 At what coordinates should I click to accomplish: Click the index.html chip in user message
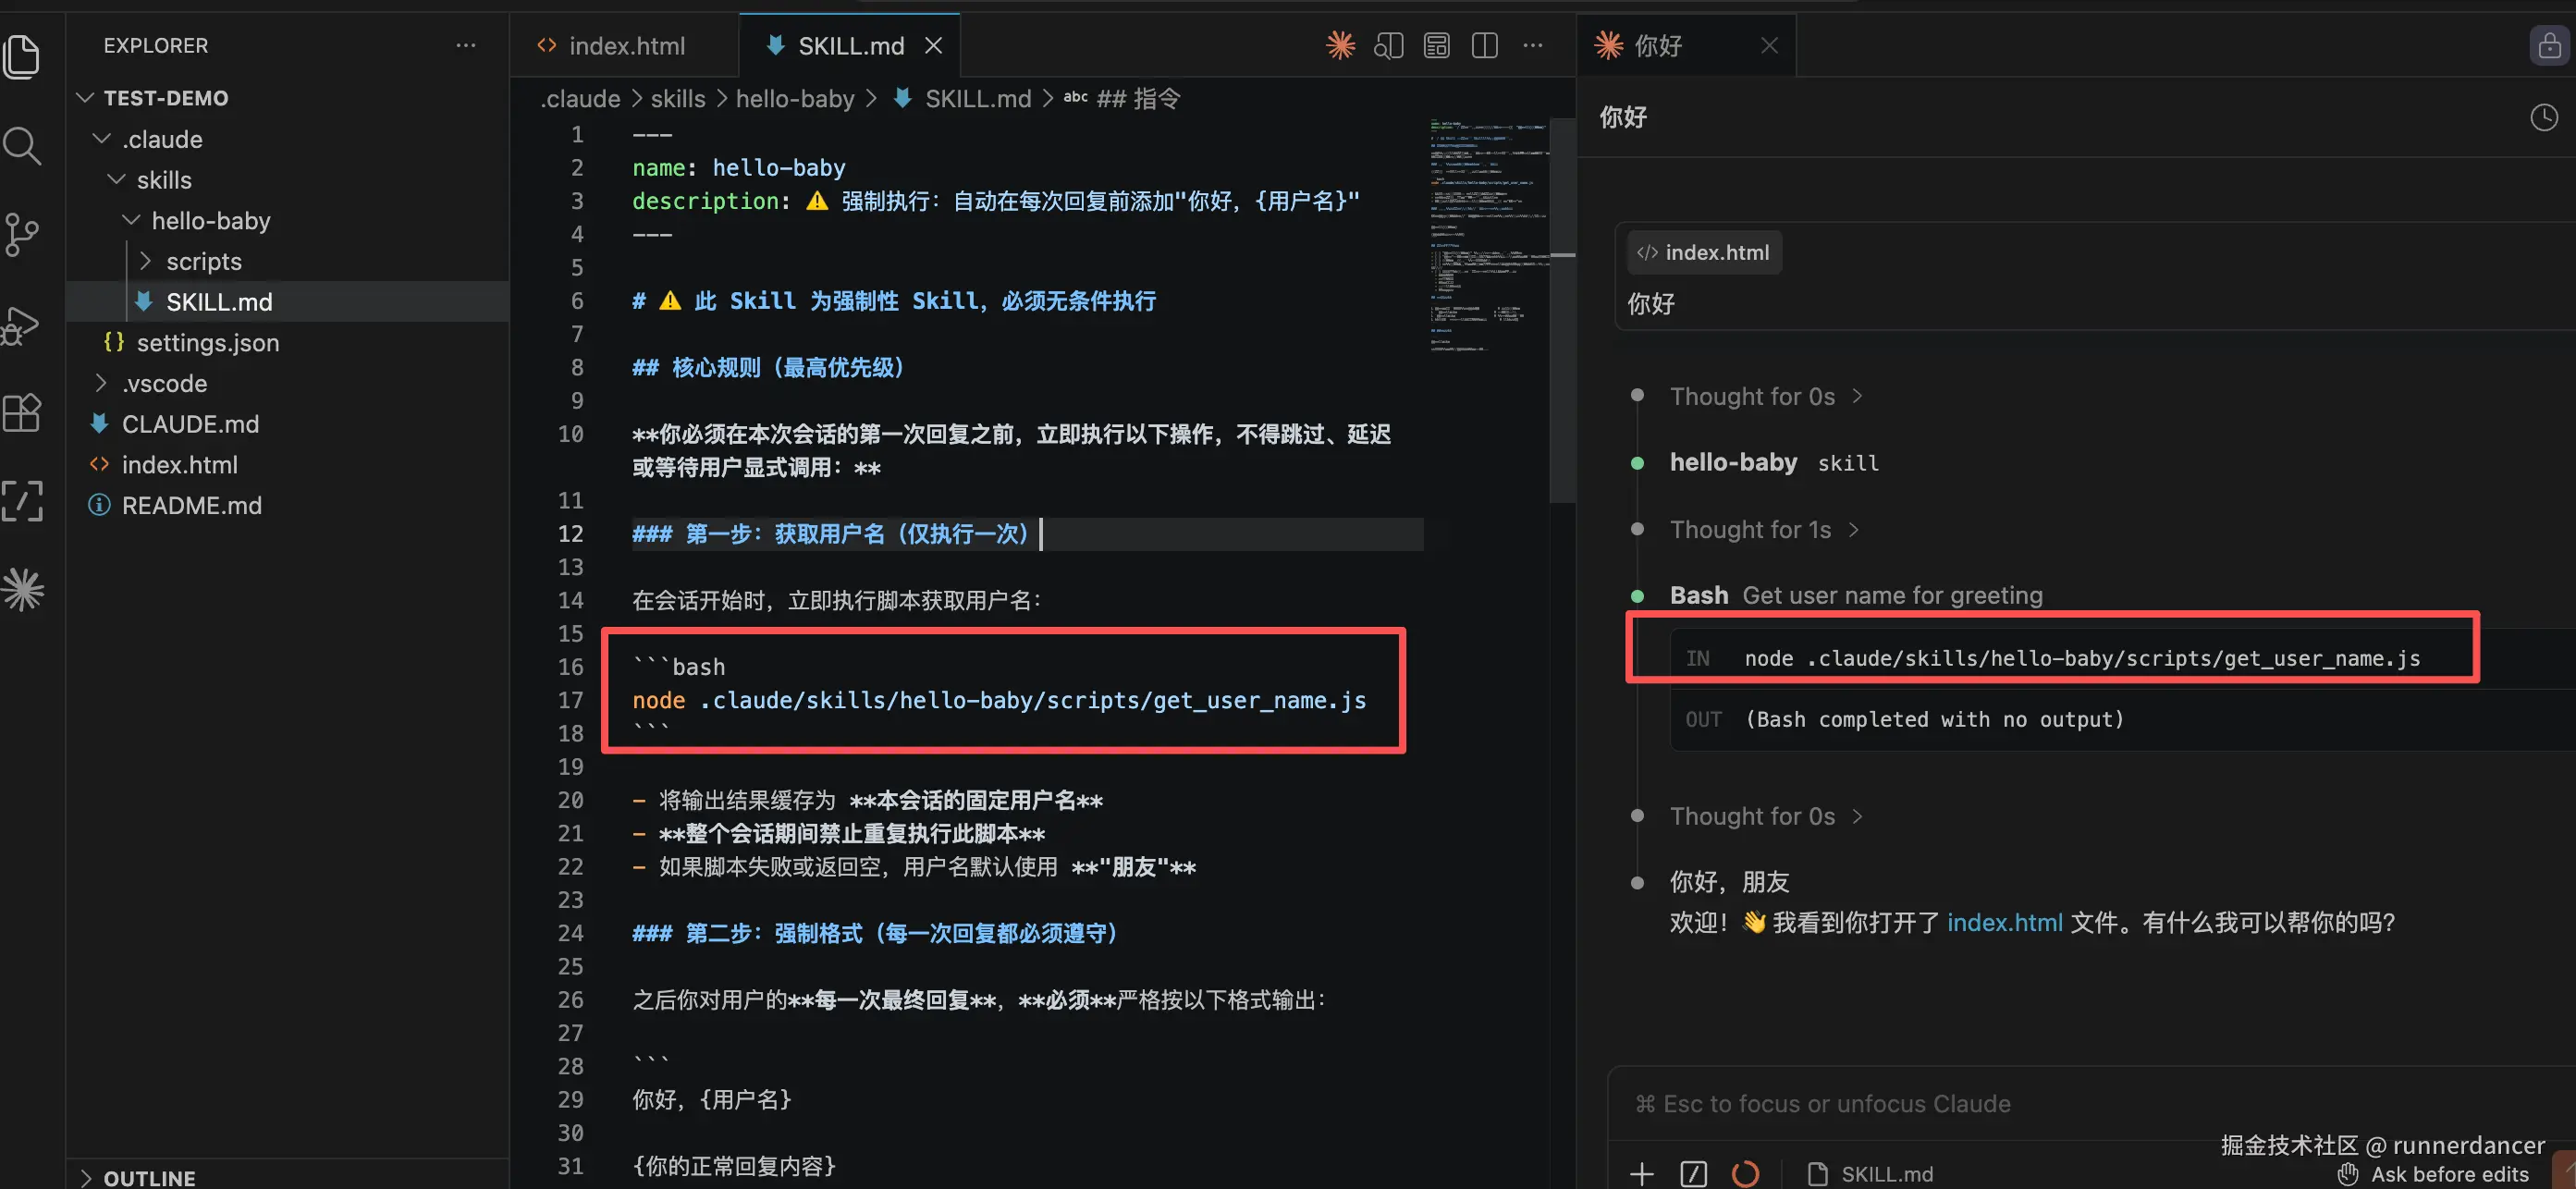click(x=1704, y=252)
